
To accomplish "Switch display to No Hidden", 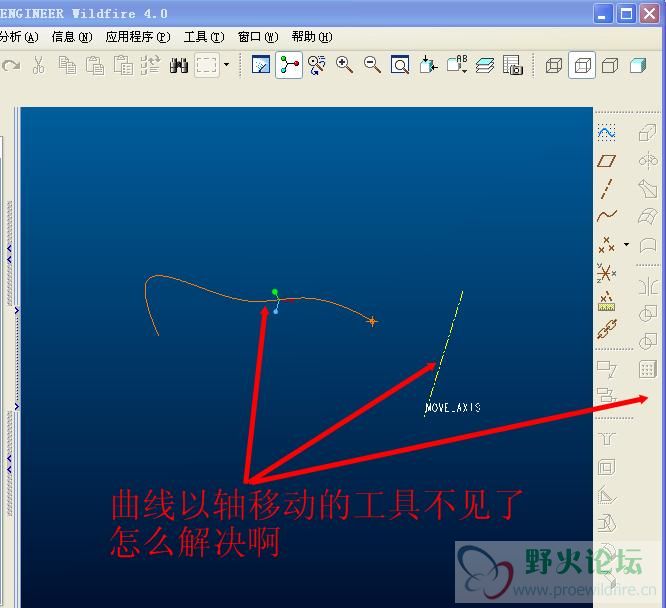I will click(x=610, y=65).
